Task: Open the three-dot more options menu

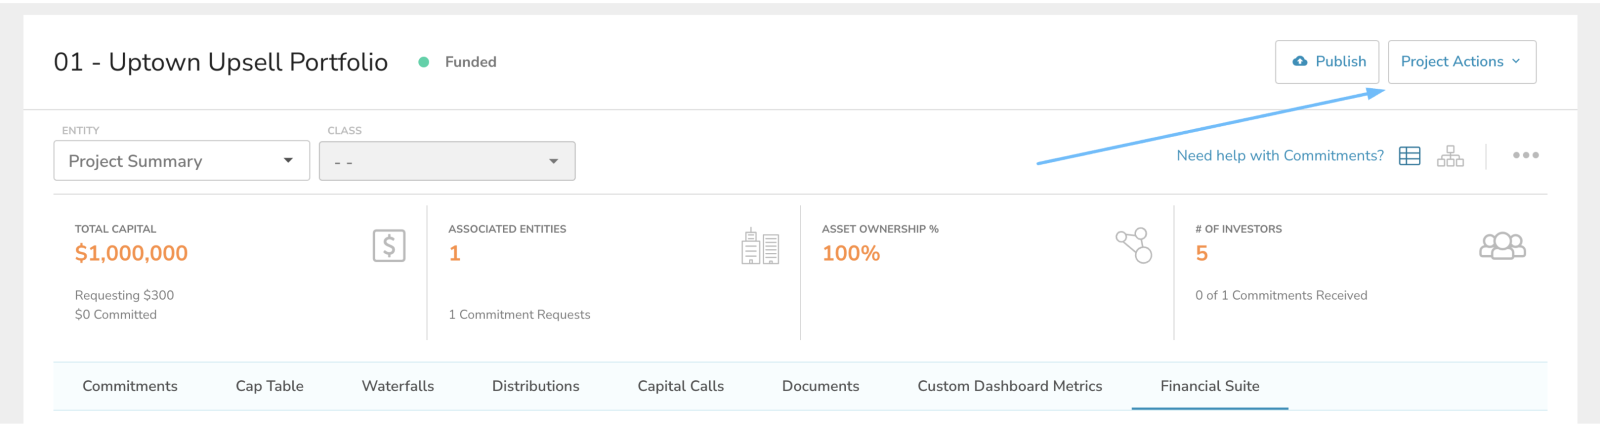Action: tap(1525, 156)
